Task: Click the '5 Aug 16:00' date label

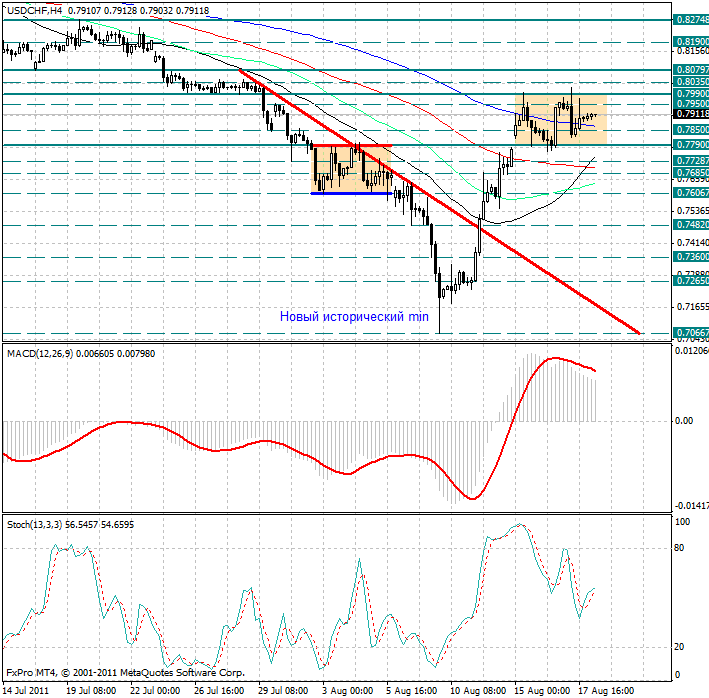Action: coord(411,691)
